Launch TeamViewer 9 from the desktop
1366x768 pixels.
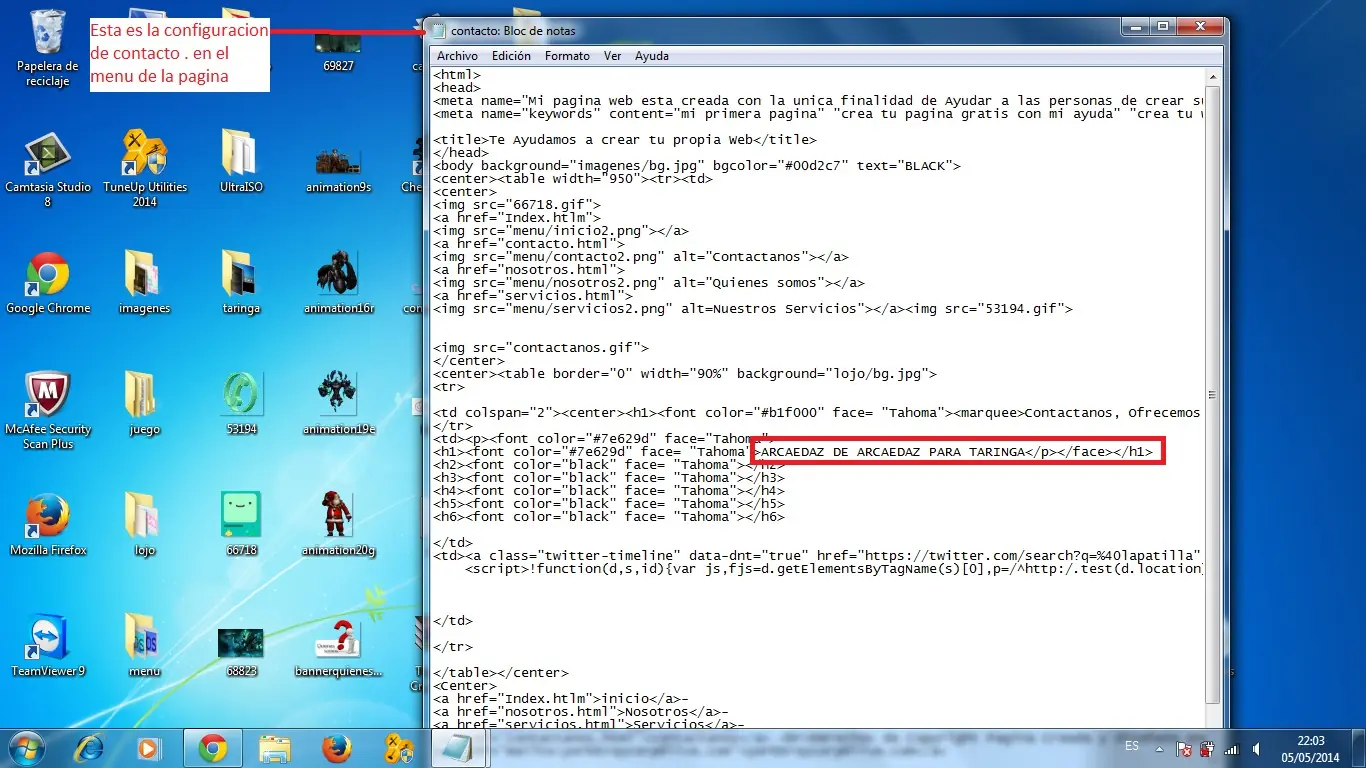pos(47,646)
